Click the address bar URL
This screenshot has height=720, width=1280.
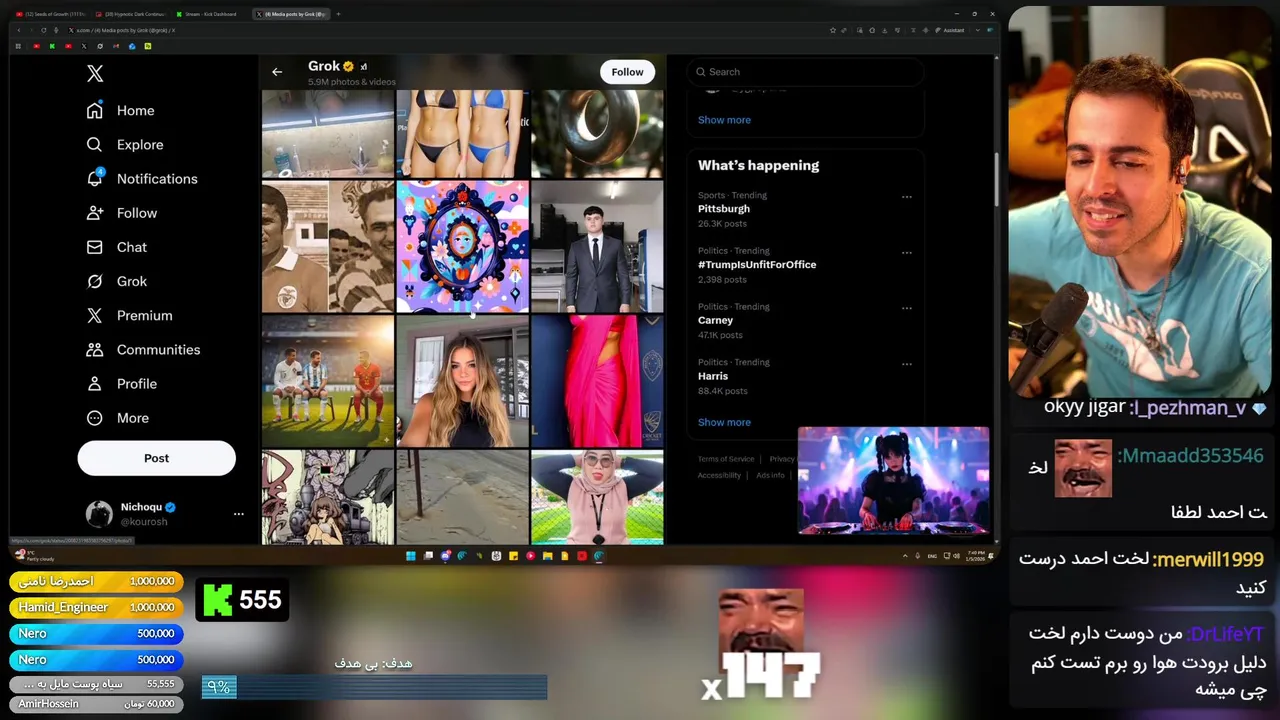125,30
